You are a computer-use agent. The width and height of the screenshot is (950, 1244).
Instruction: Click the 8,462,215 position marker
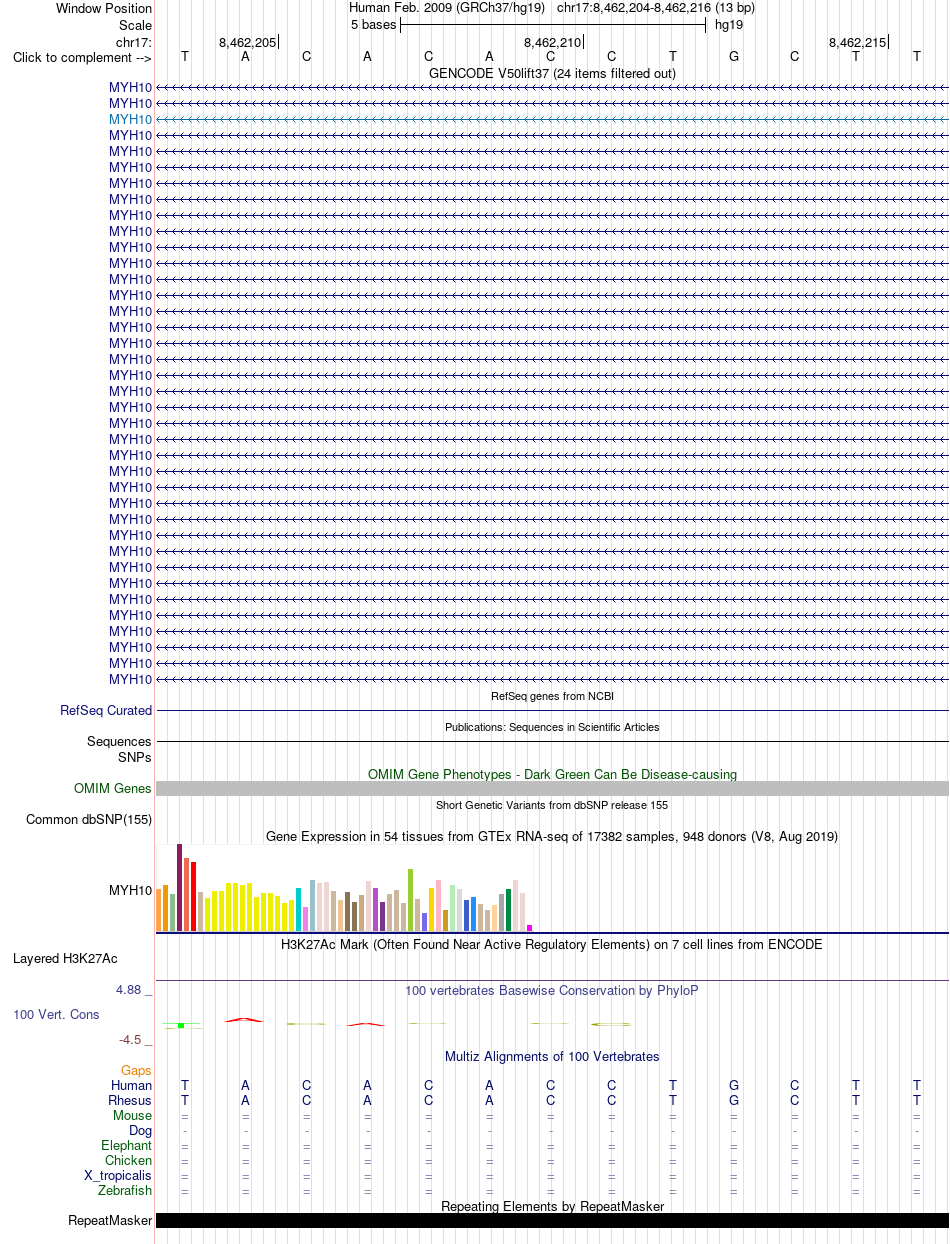[x=858, y=42]
